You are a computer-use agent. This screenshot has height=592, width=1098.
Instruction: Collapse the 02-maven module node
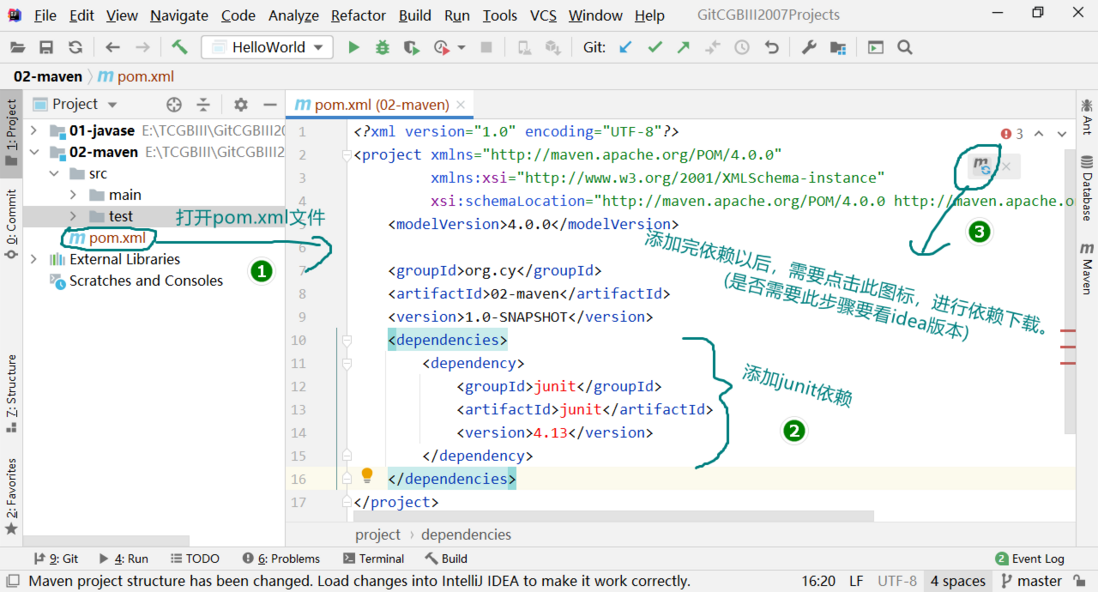(x=34, y=152)
